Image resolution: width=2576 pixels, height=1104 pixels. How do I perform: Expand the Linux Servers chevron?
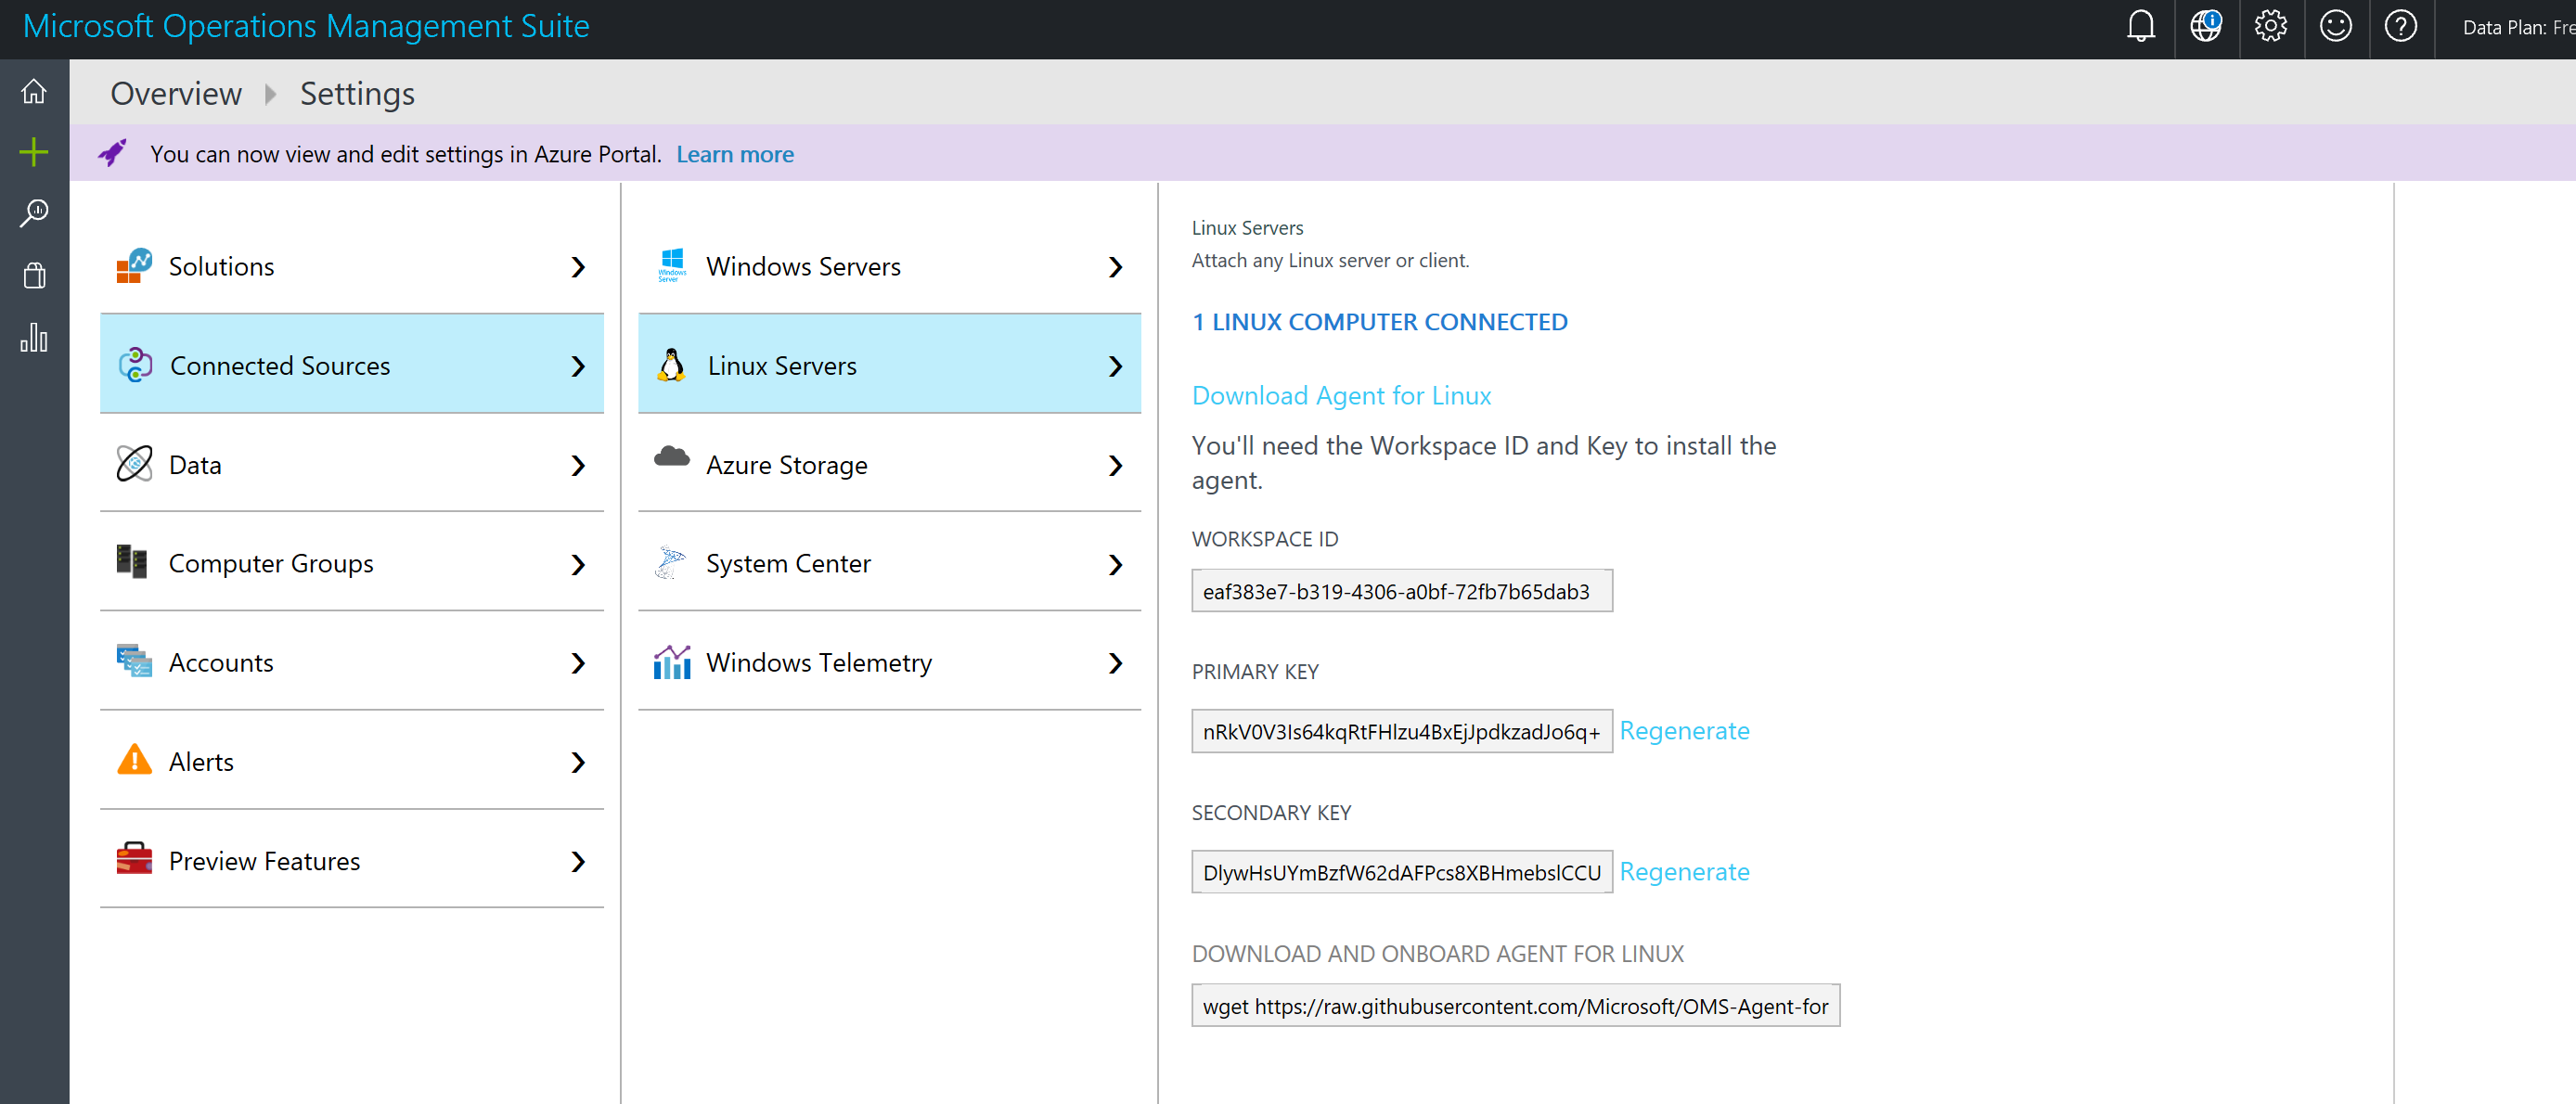tap(1116, 366)
